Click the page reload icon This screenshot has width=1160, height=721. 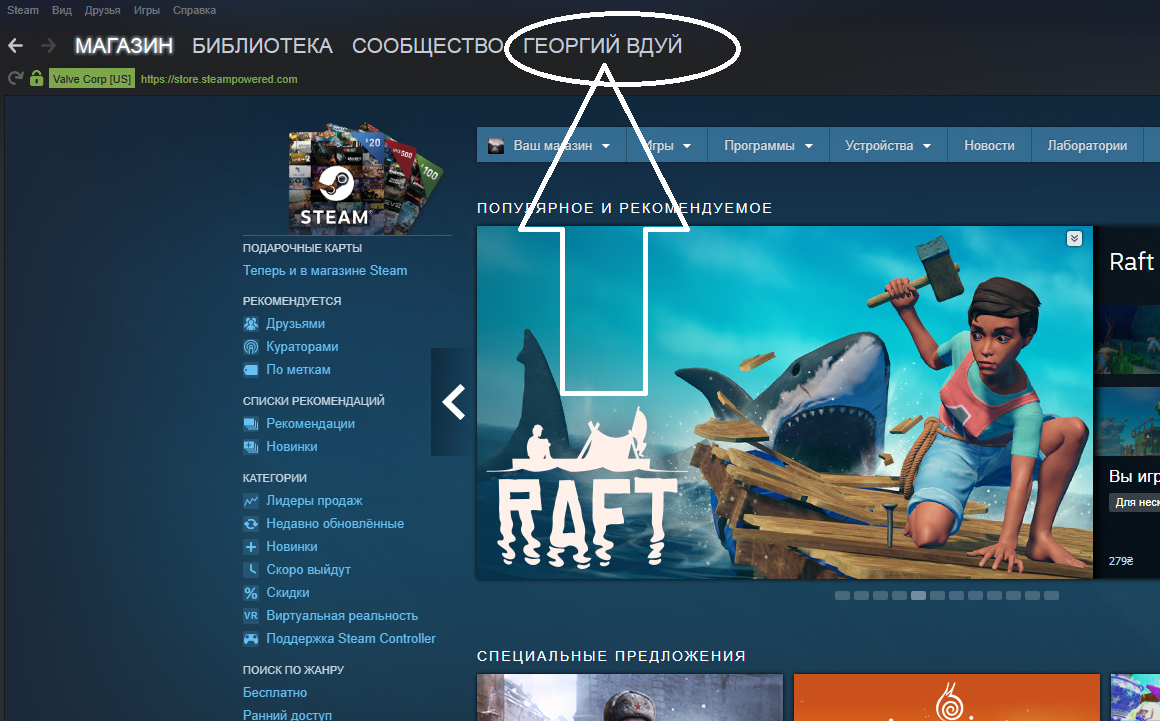[x=15, y=78]
